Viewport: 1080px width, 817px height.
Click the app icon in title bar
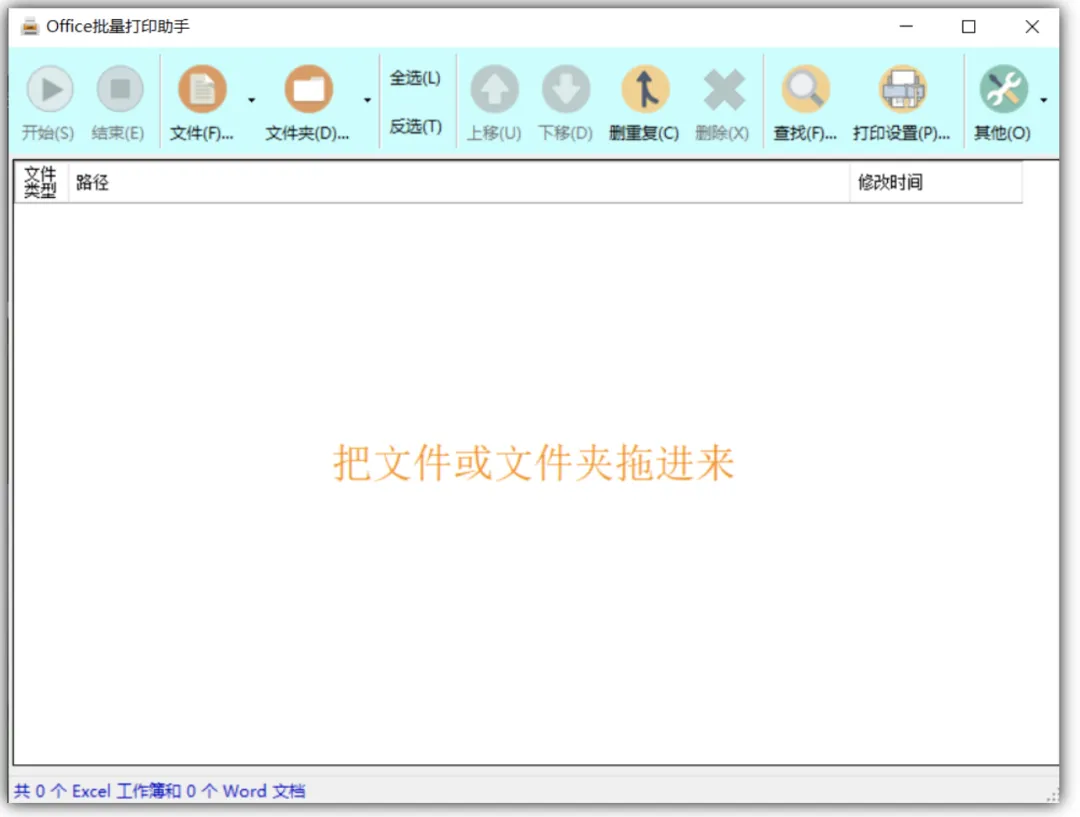click(x=30, y=27)
